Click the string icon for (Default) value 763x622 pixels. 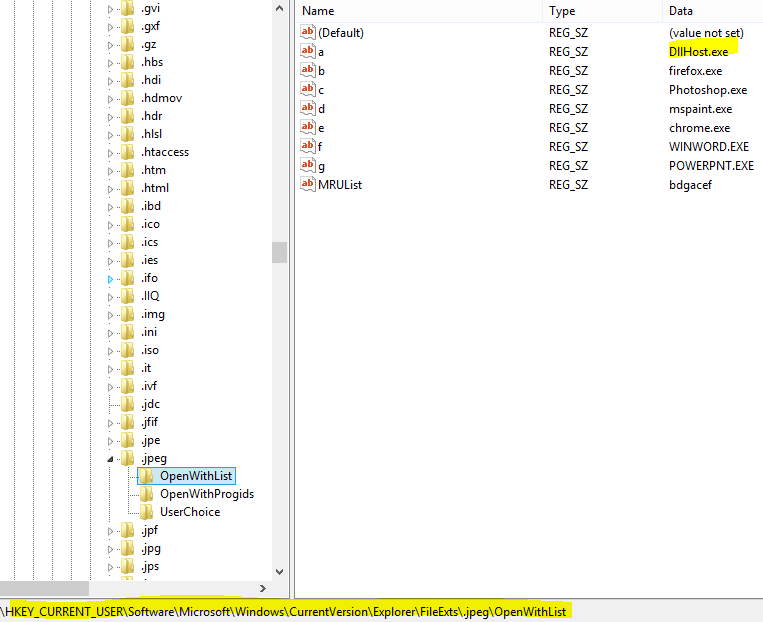[308, 32]
